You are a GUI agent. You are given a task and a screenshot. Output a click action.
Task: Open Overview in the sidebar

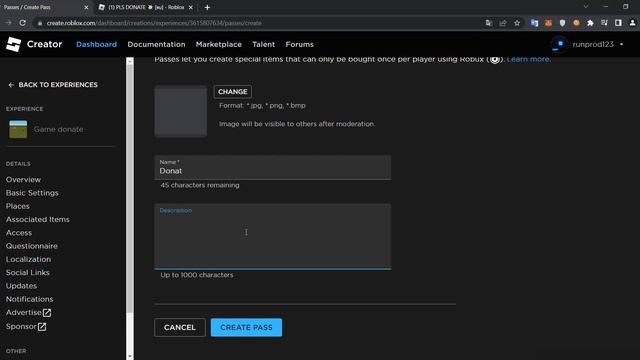pyautogui.click(x=23, y=180)
